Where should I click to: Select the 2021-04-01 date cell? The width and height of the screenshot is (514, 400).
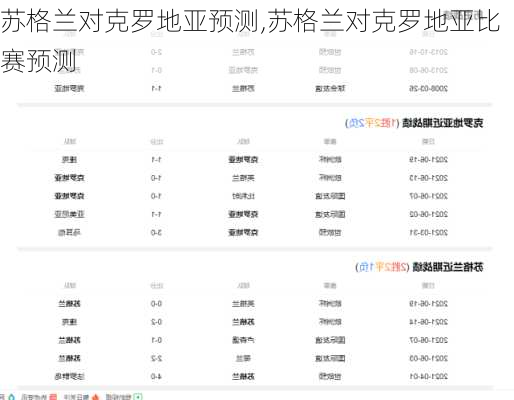click(x=428, y=376)
